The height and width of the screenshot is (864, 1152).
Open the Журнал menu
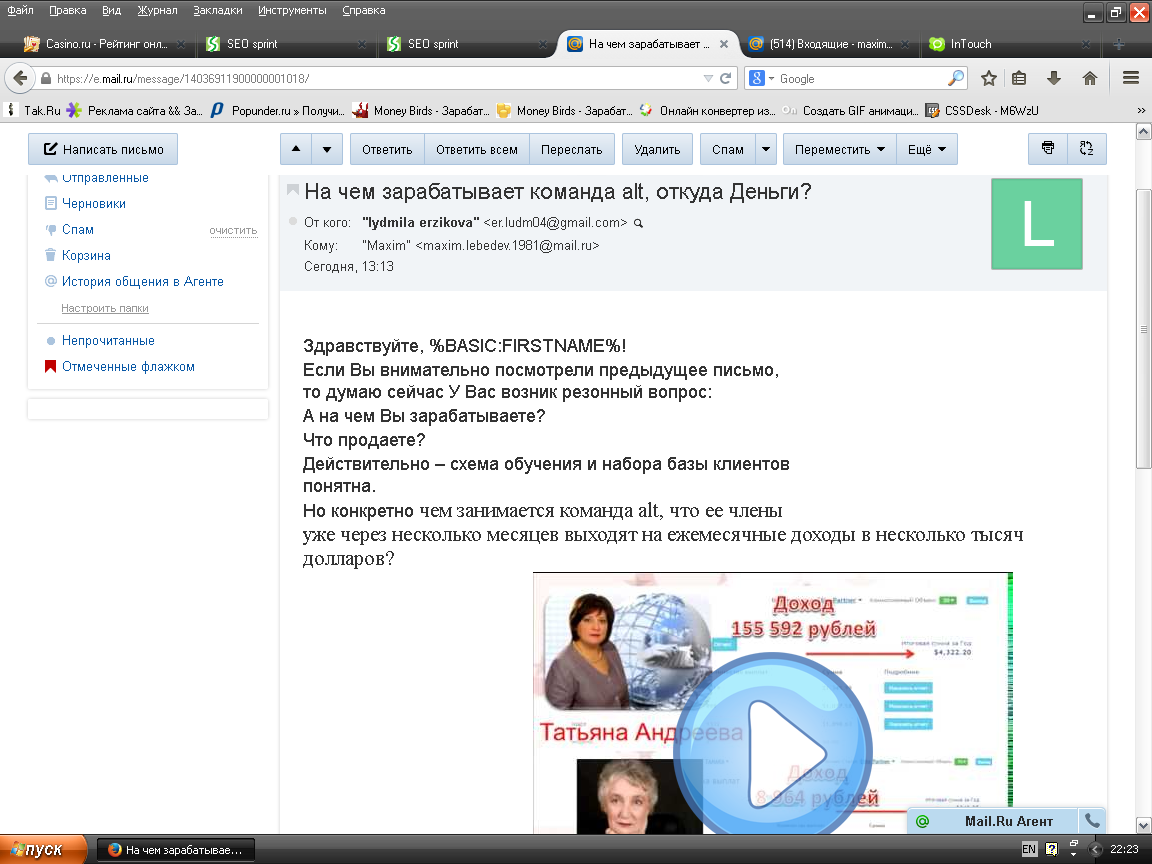[157, 10]
